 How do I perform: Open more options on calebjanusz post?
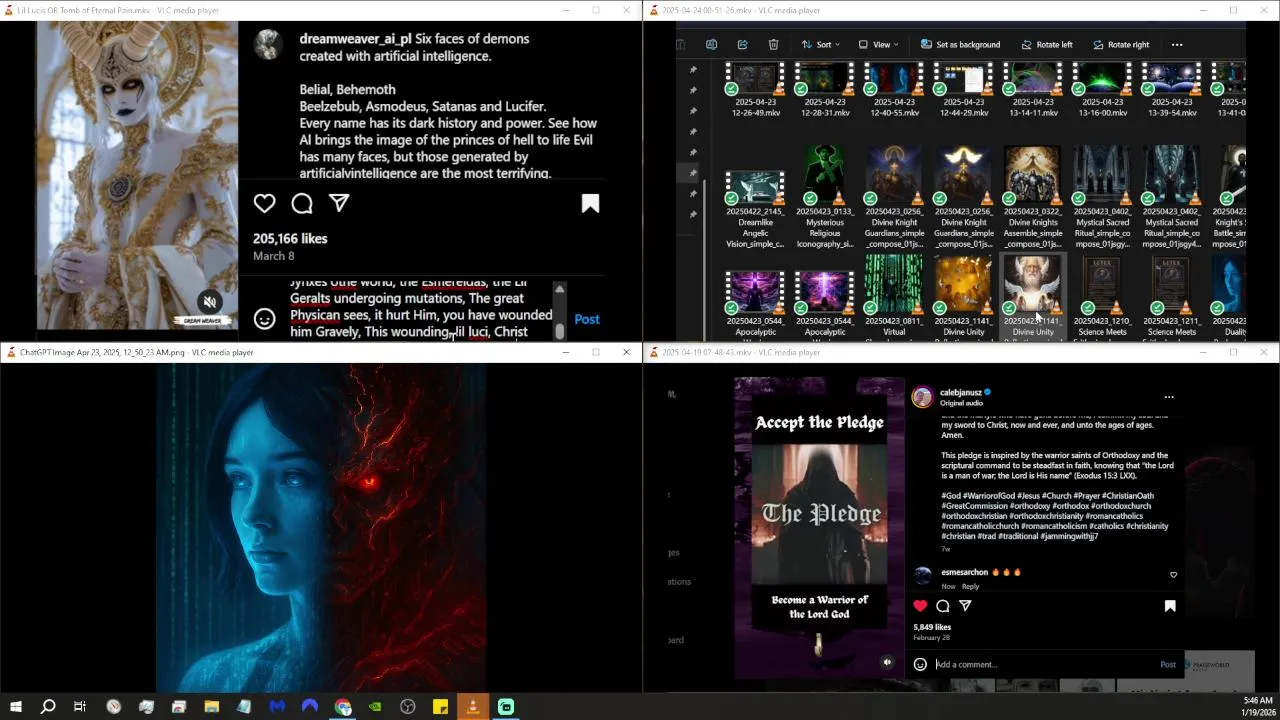(1169, 397)
